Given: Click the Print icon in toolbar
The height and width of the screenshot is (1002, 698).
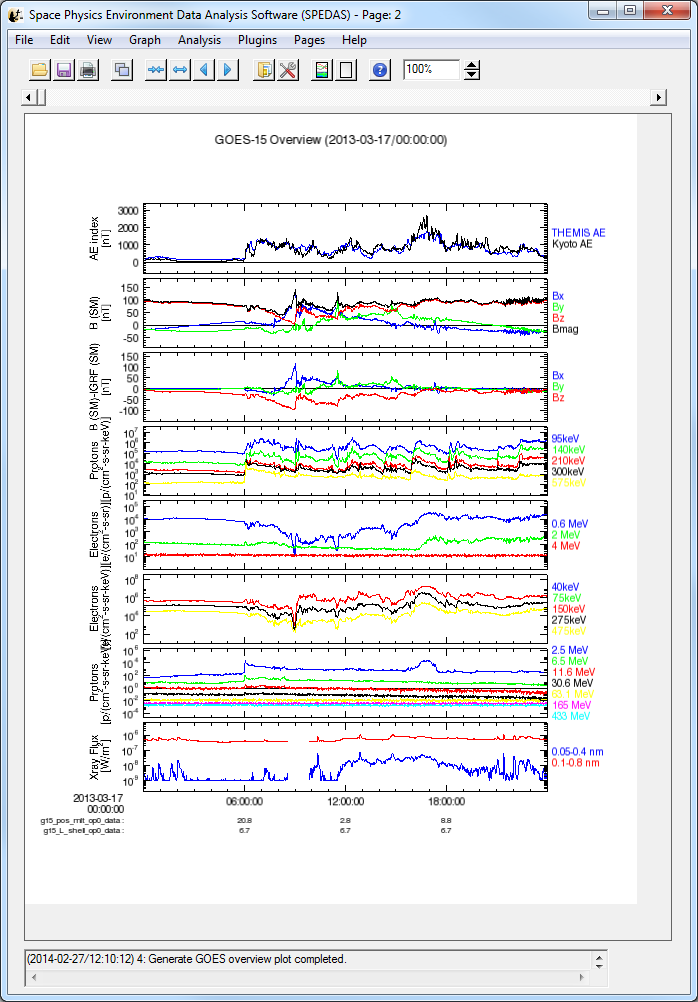Looking at the screenshot, I should 88,70.
